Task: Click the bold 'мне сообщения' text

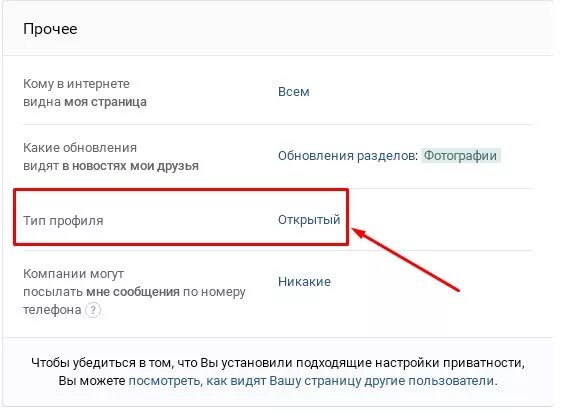Action: [x=133, y=292]
